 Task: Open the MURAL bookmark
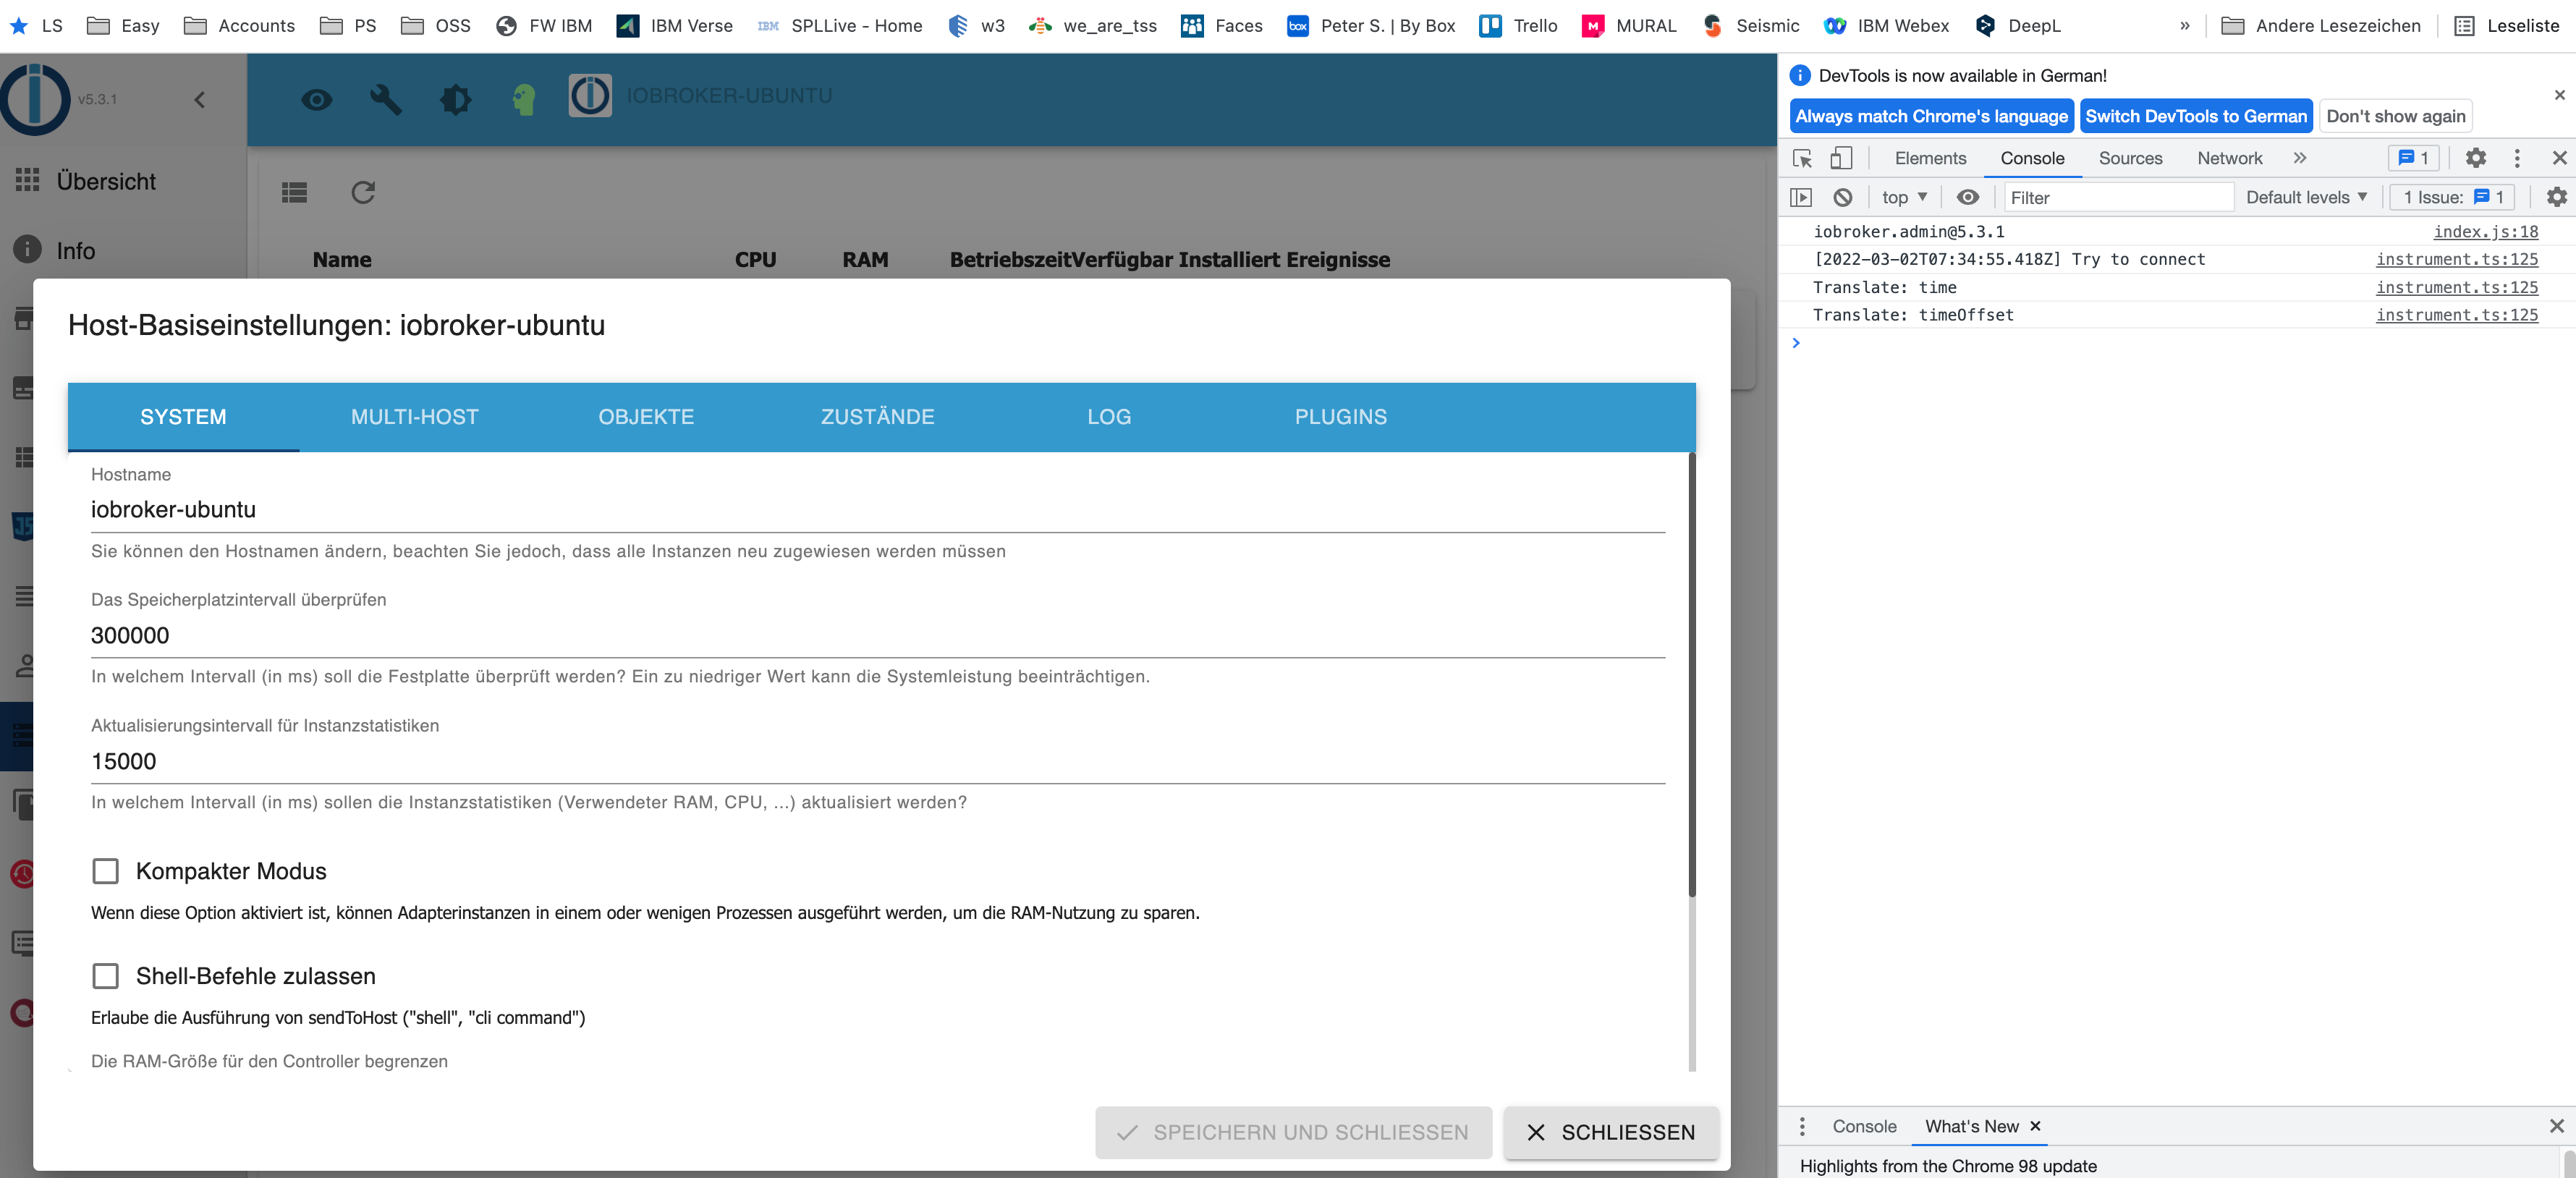pyautogui.click(x=1628, y=25)
